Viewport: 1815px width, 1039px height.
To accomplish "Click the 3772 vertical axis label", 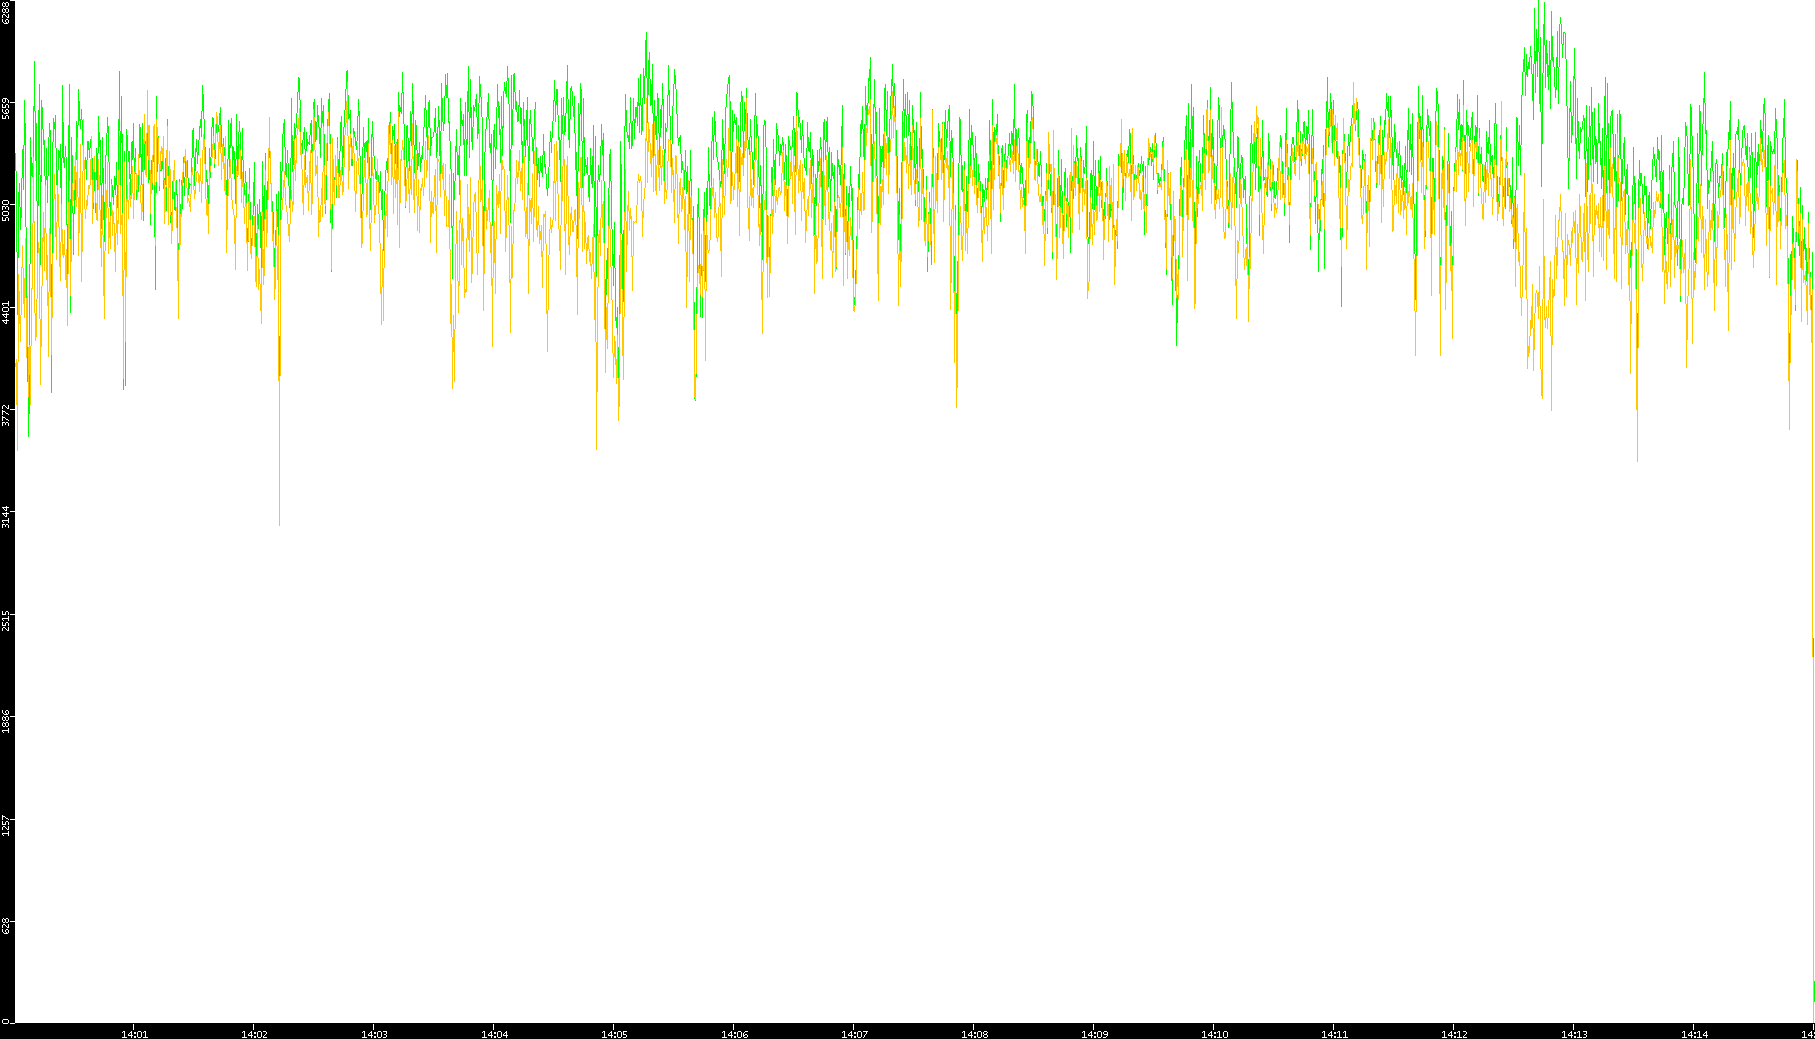I will pos(6,415).
